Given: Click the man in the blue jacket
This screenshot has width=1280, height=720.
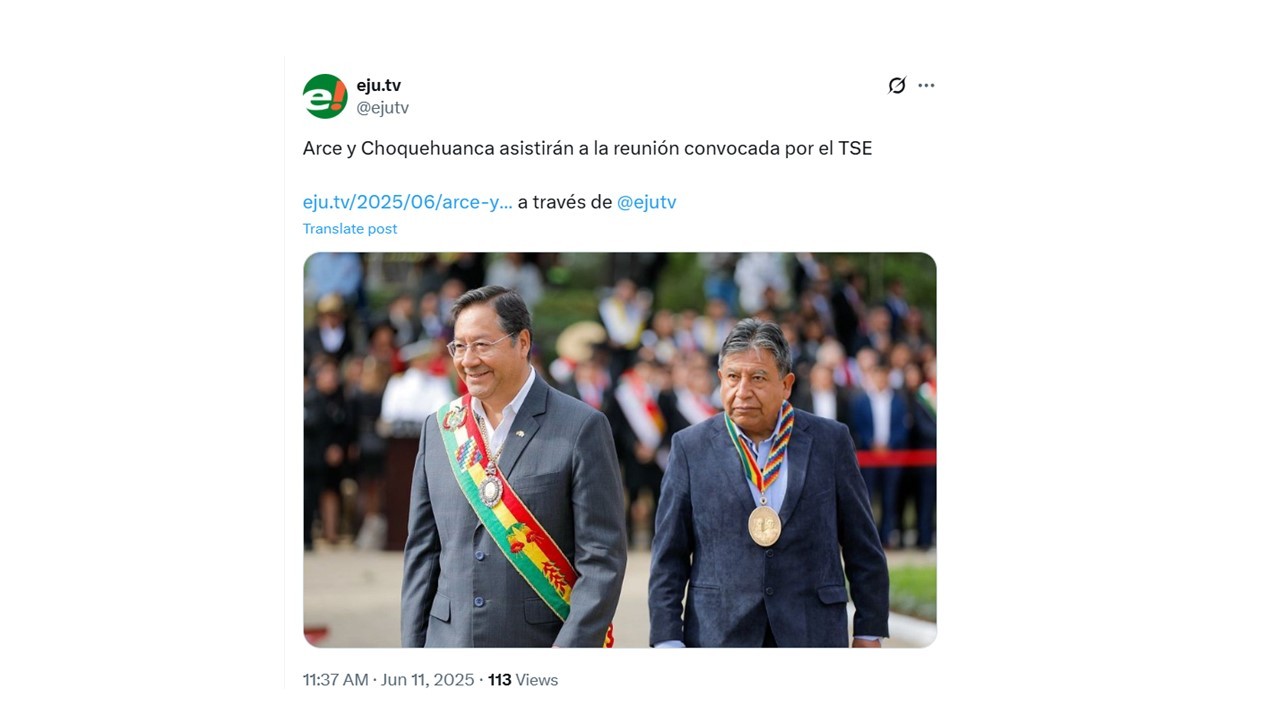Looking at the screenshot, I should pos(767,490).
